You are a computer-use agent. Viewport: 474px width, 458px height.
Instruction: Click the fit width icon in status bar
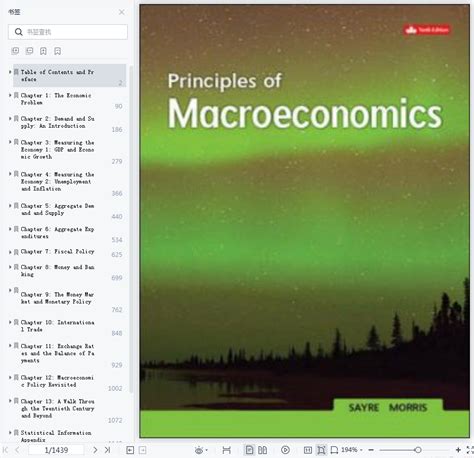[x=226, y=450]
